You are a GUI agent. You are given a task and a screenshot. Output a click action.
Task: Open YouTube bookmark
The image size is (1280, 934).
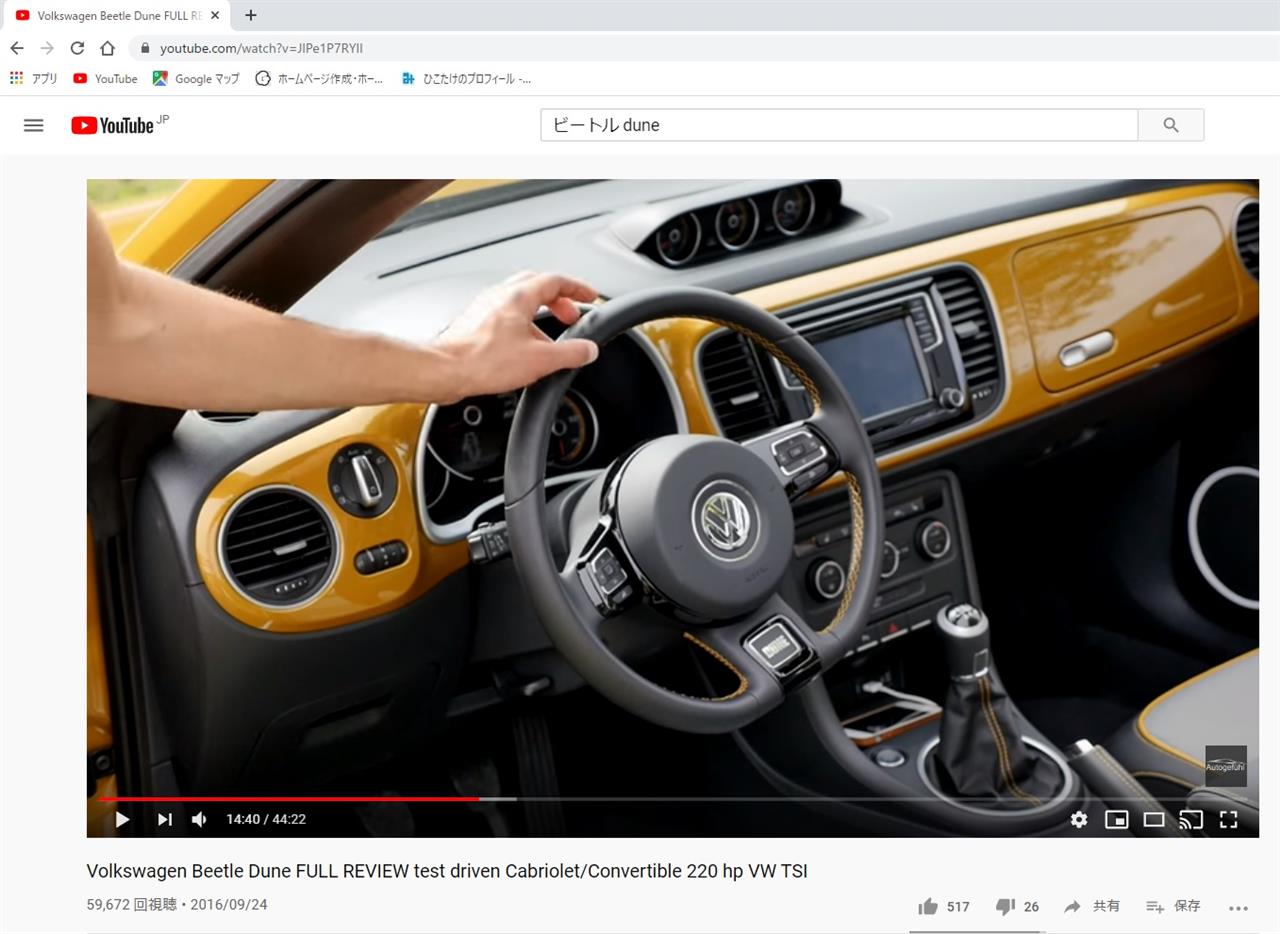click(105, 78)
